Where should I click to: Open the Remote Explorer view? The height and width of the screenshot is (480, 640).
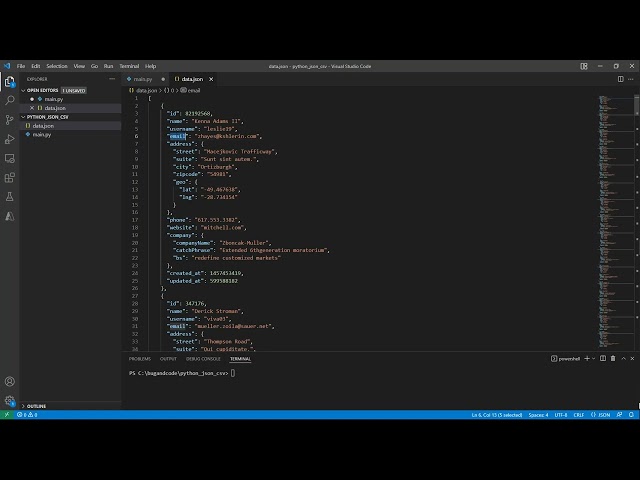9,158
